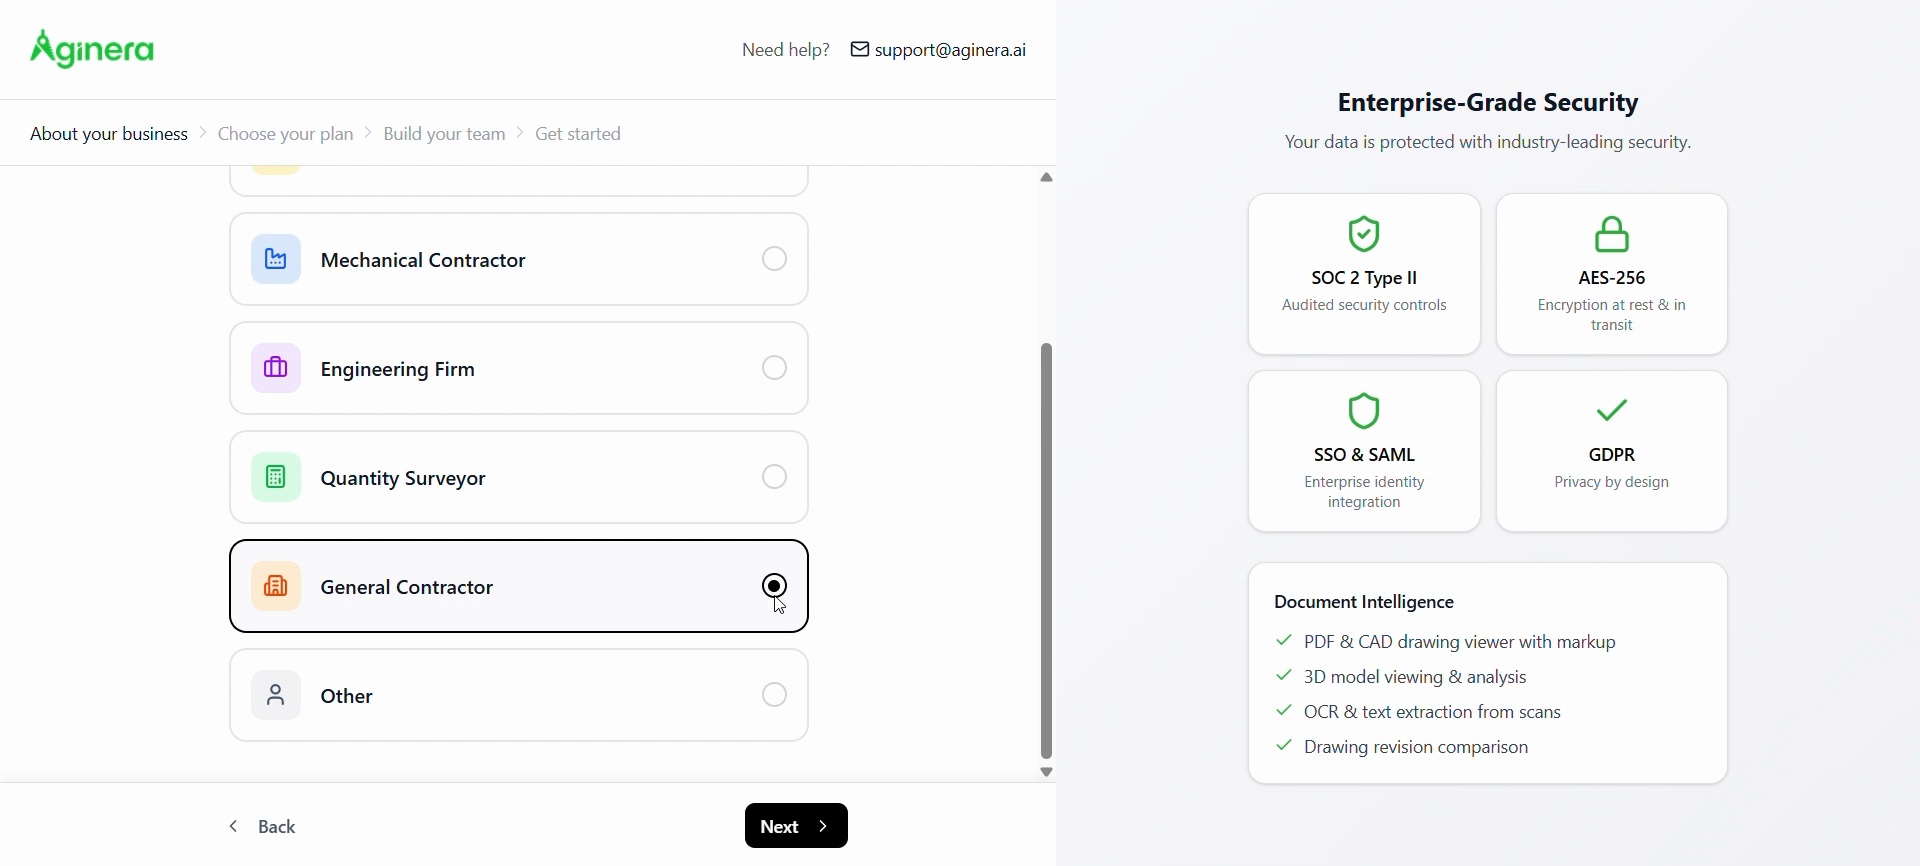Screen dimensions: 1920x866
Task: Click the Mechanical Contractor factory icon
Action: (x=276, y=260)
